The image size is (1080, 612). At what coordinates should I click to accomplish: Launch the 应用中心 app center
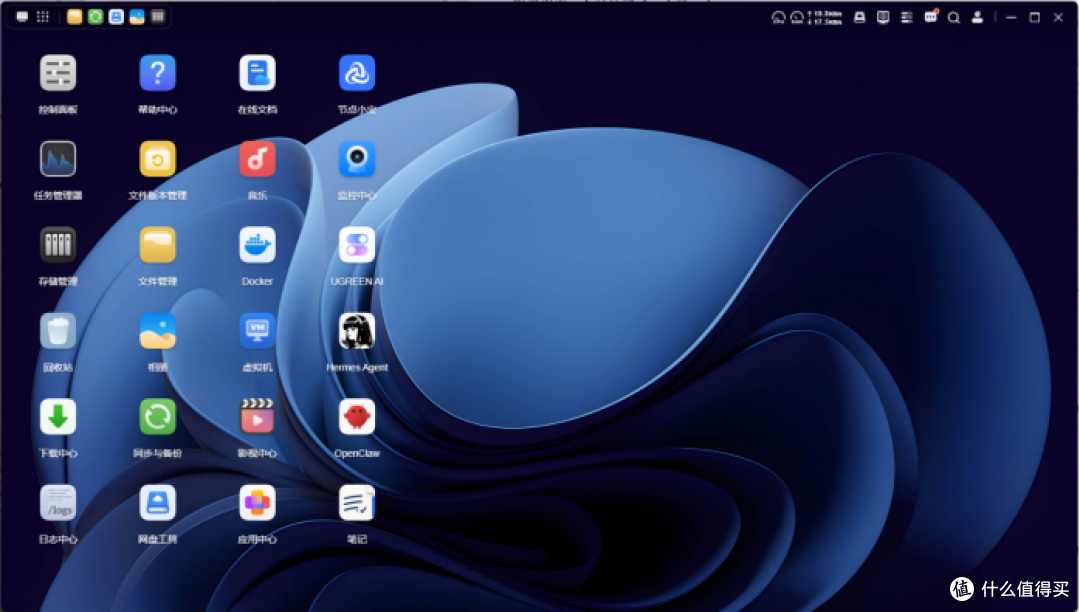(x=258, y=503)
